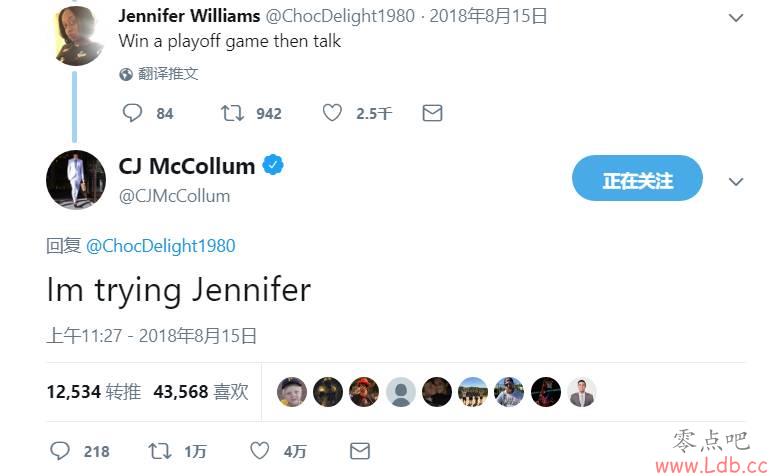Image resolution: width=777 pixels, height=476 pixels.
Task: Retweet CJ McCollum's Im trying Jennifer tweet
Action: pyautogui.click(x=160, y=451)
